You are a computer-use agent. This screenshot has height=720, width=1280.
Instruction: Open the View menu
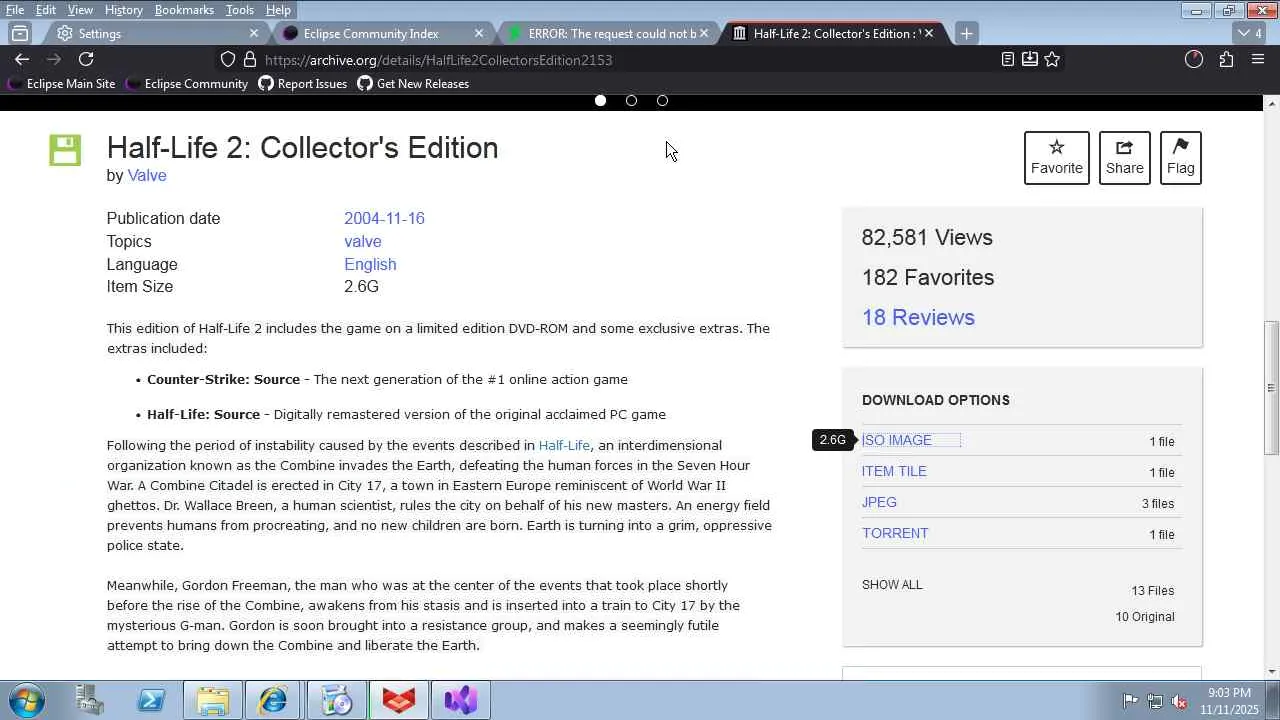pos(80,10)
